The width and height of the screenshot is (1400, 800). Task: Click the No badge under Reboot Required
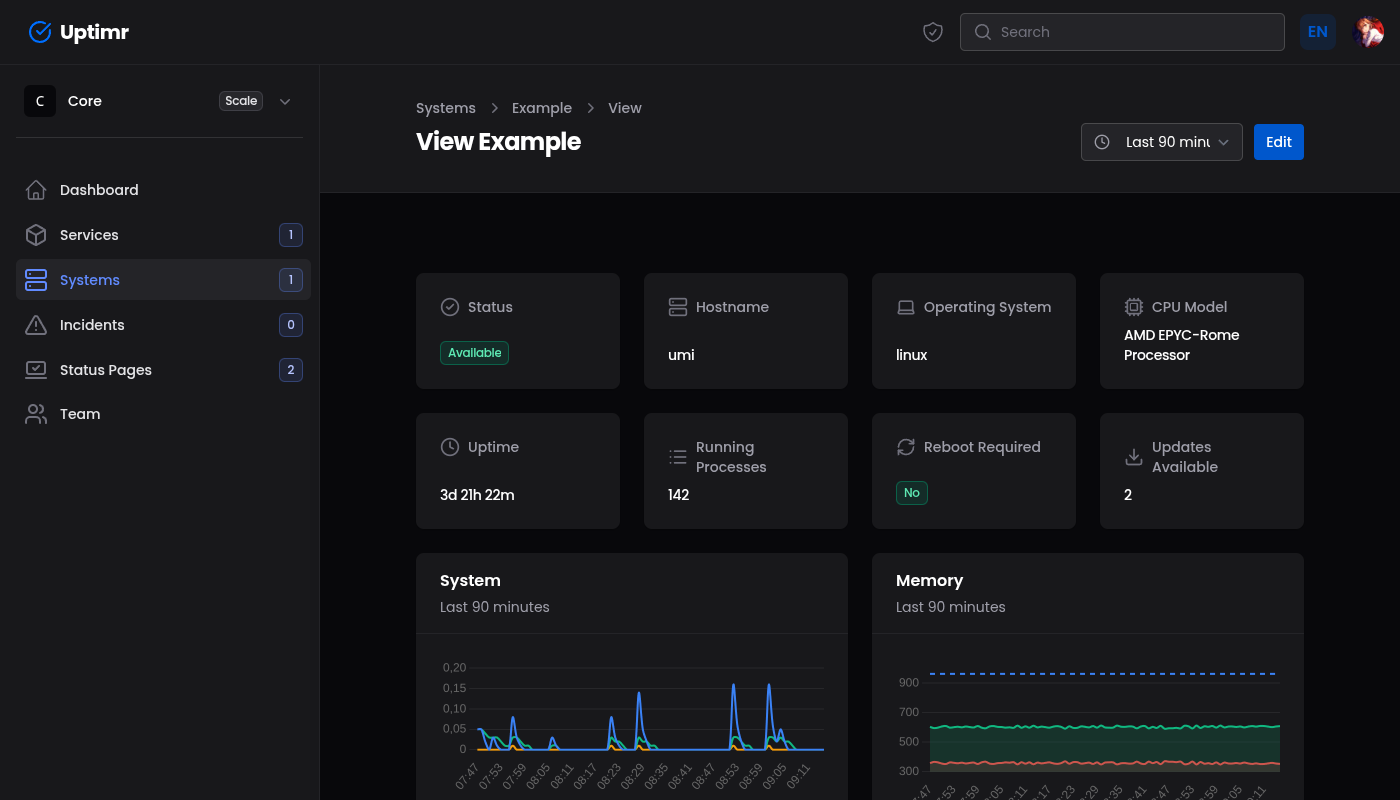tap(912, 493)
